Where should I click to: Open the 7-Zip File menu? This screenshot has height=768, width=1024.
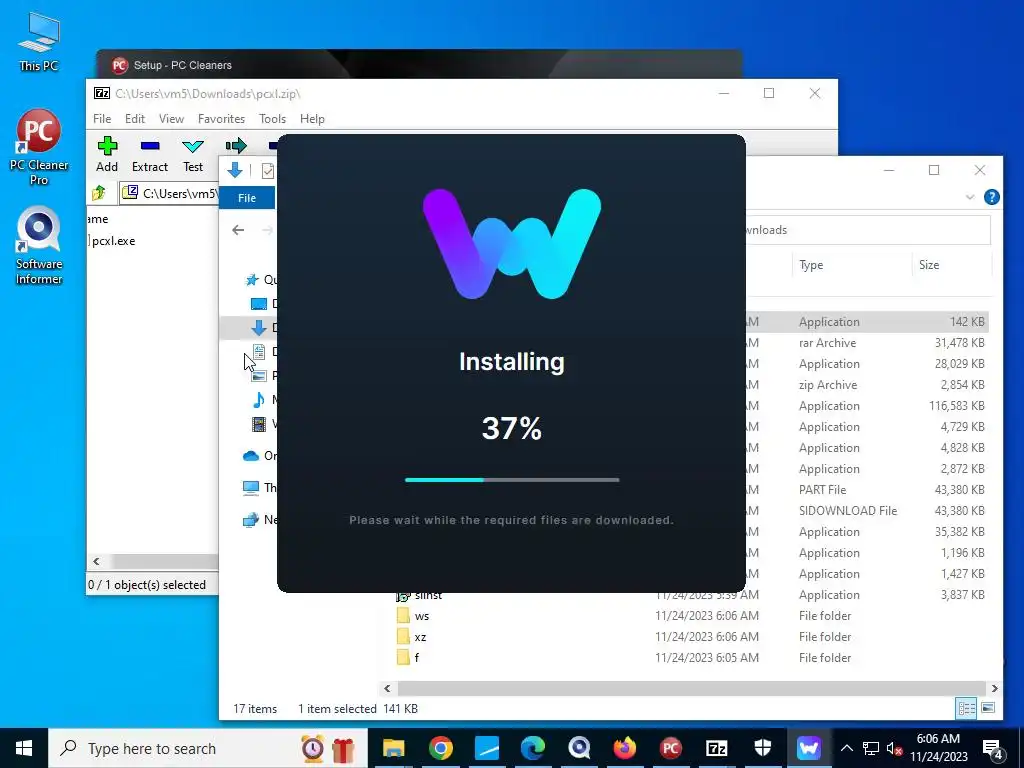point(102,119)
